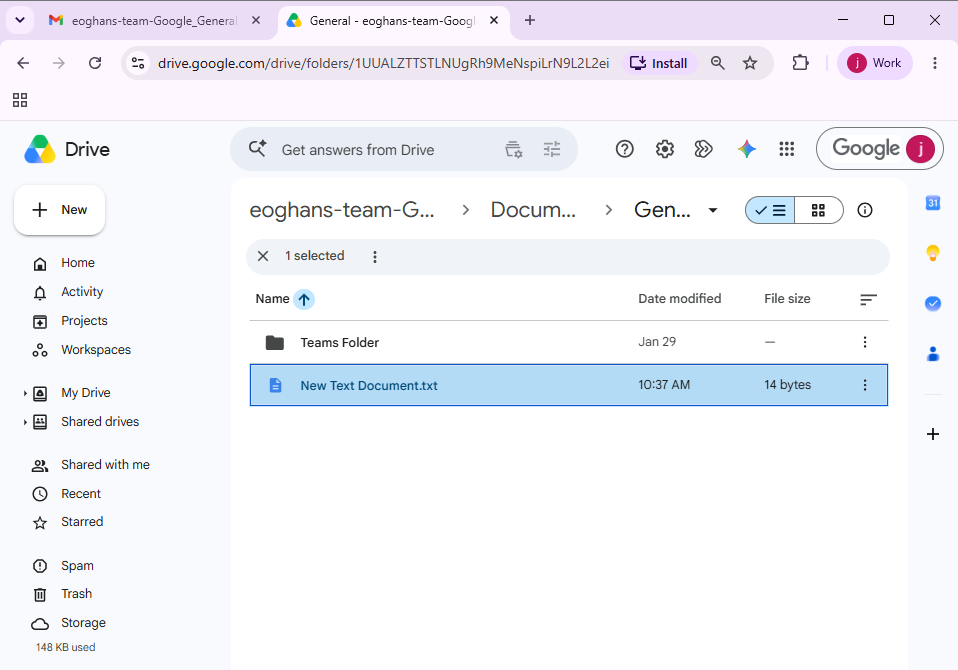Open Projects in sidebar

point(84,321)
